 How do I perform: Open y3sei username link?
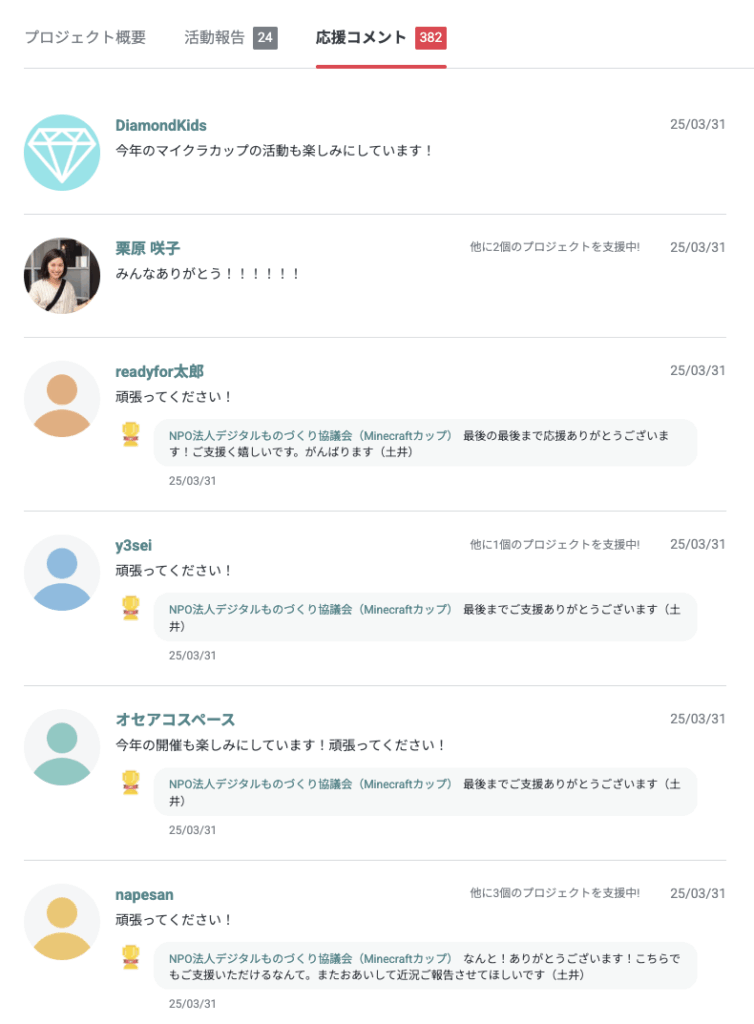[134, 545]
